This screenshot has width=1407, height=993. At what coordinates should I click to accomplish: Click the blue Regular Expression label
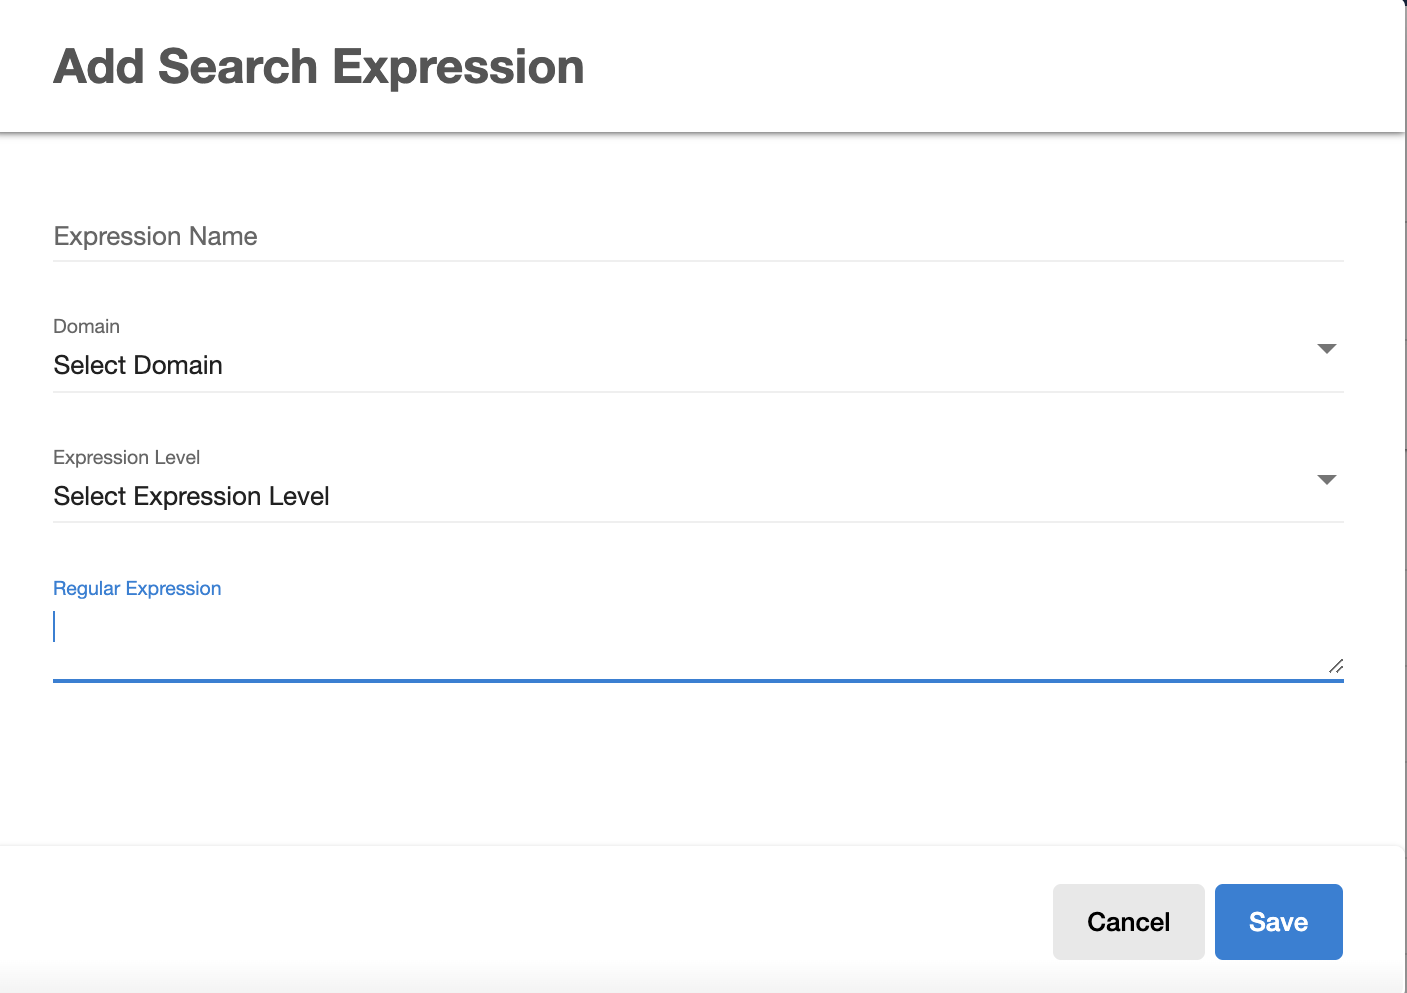pos(137,589)
